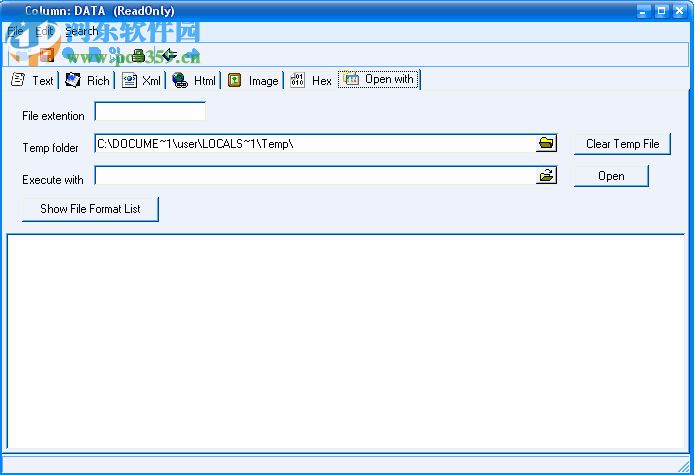695x475 pixels.
Task: Click the Clear Temp File button
Action: click(x=622, y=144)
